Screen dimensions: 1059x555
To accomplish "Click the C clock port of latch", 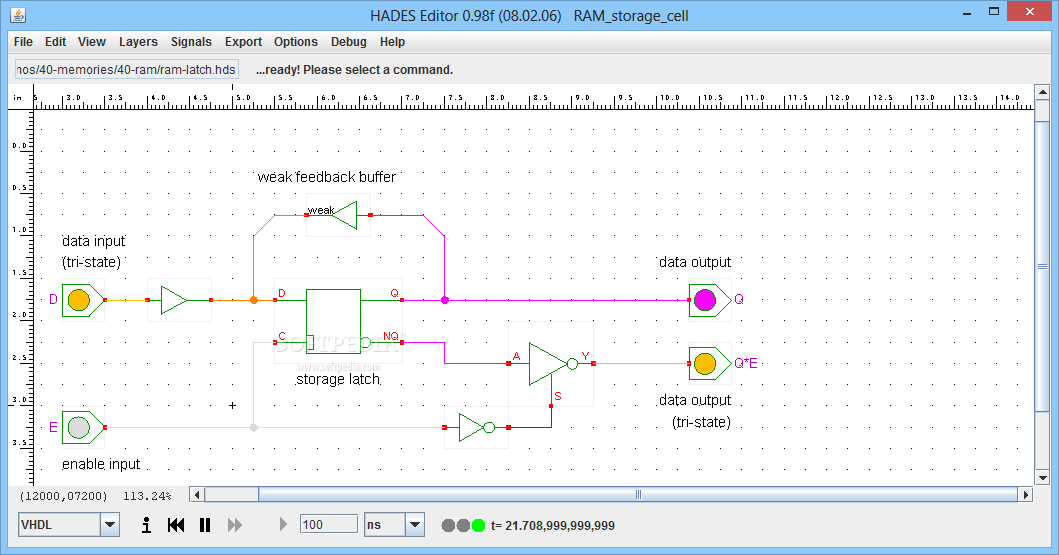I will [x=275, y=342].
